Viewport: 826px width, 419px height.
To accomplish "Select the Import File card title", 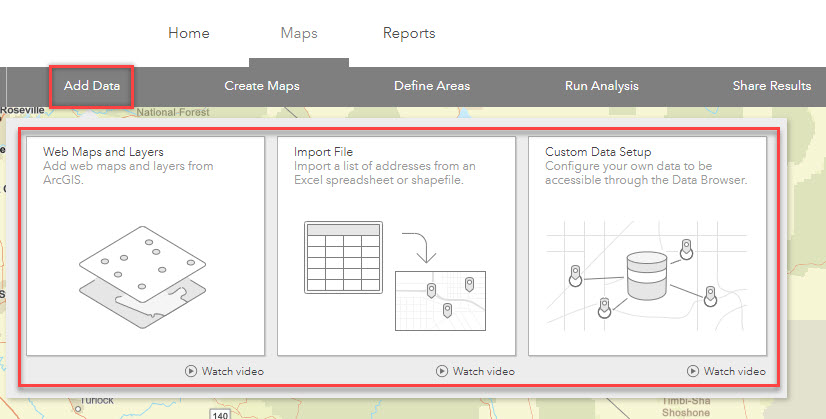I will click(323, 152).
